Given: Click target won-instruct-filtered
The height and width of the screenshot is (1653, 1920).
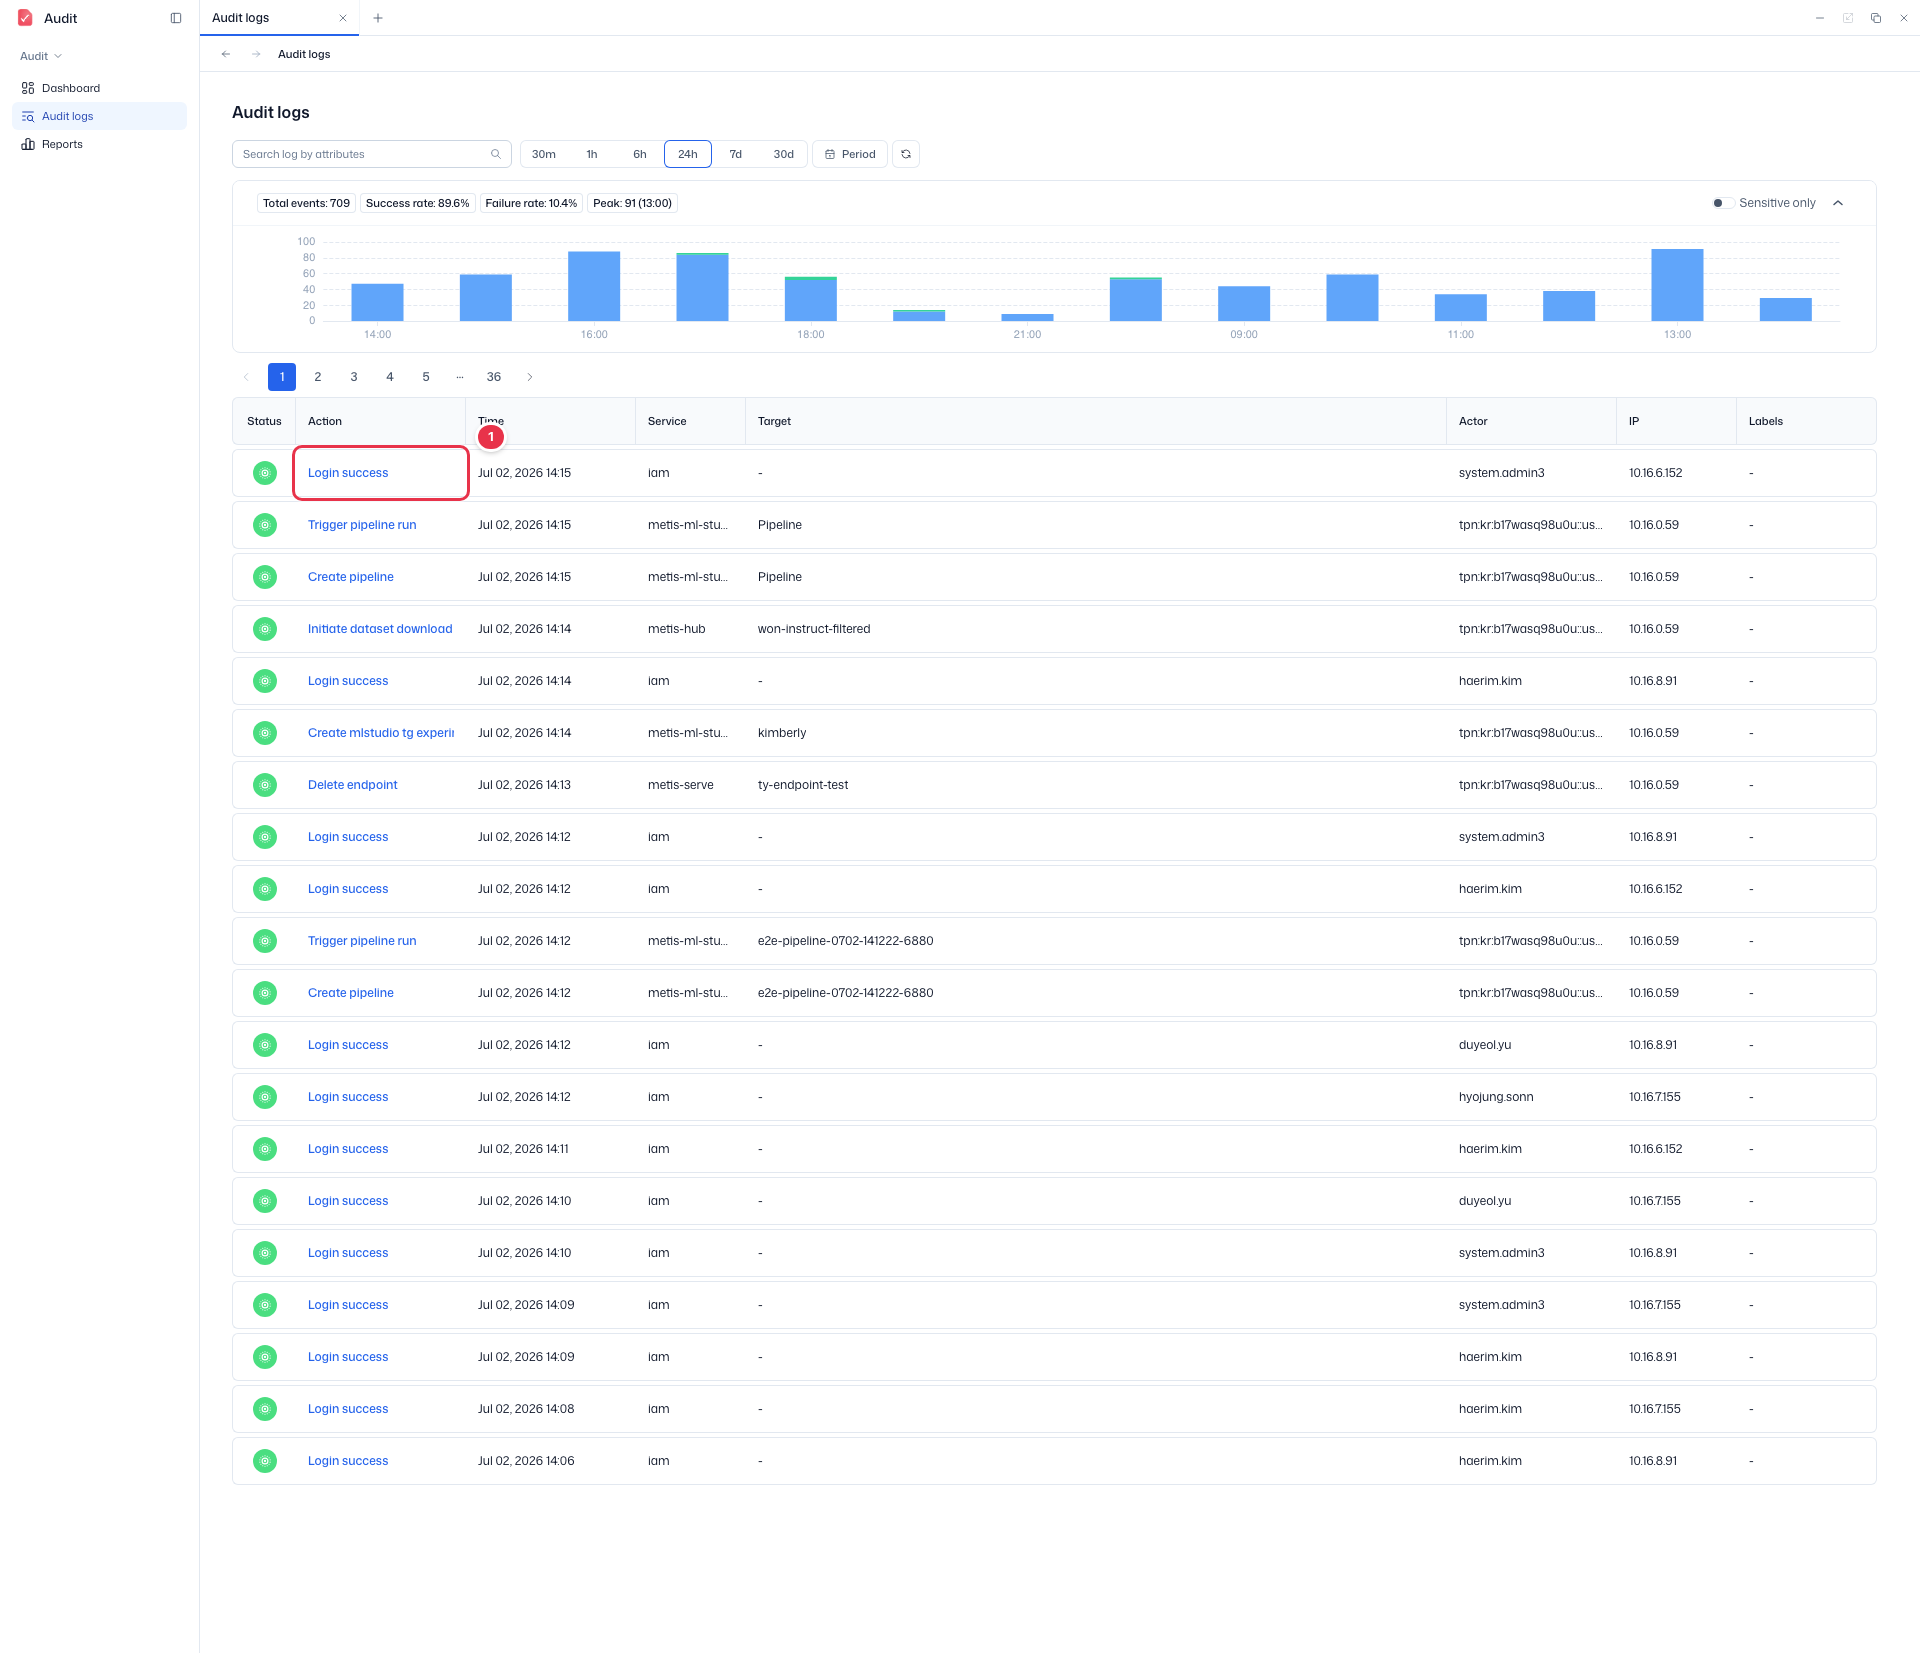Looking at the screenshot, I should (x=814, y=629).
